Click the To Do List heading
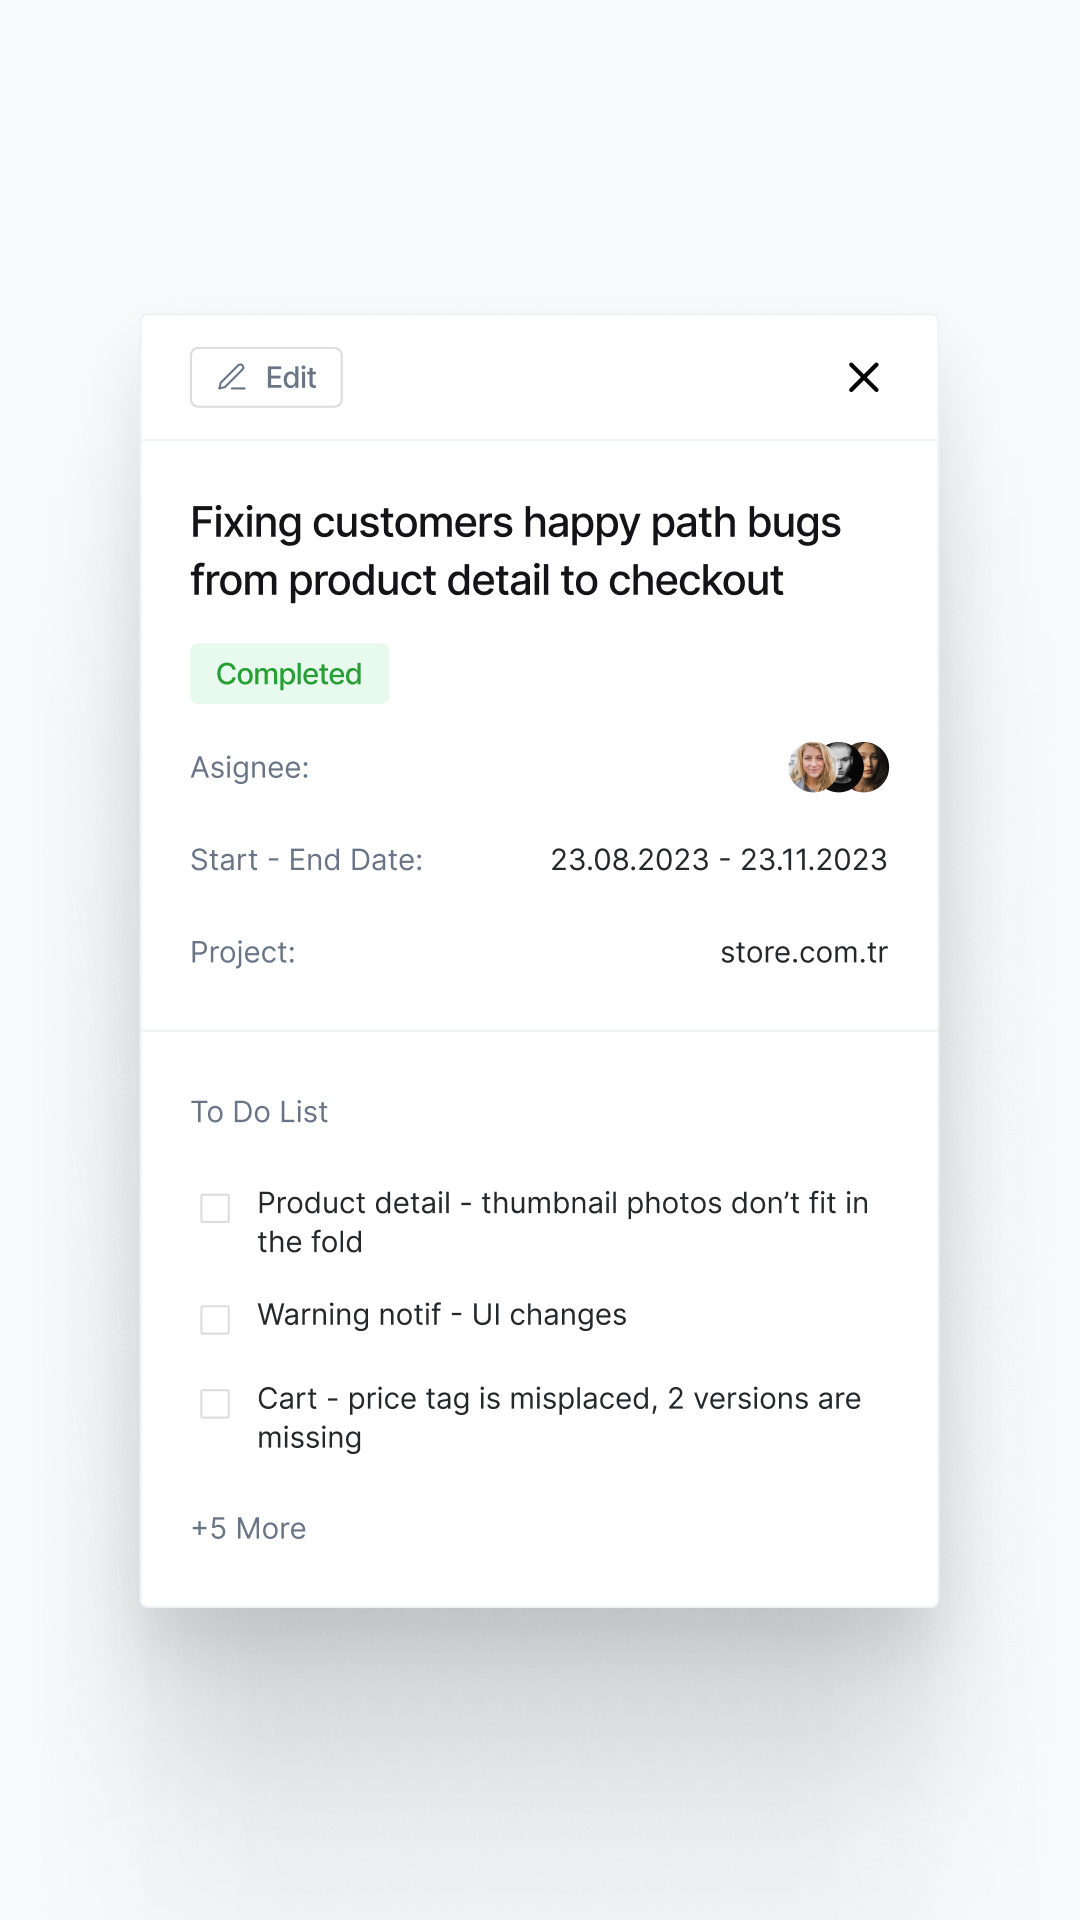This screenshot has height=1920, width=1080. click(x=259, y=1112)
